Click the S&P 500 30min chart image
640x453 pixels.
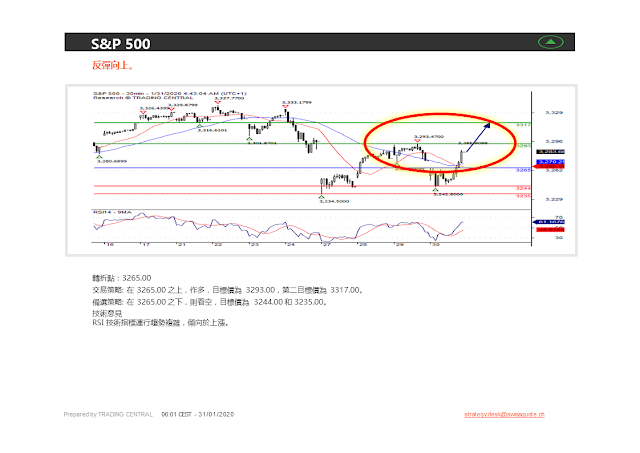[x=321, y=170]
